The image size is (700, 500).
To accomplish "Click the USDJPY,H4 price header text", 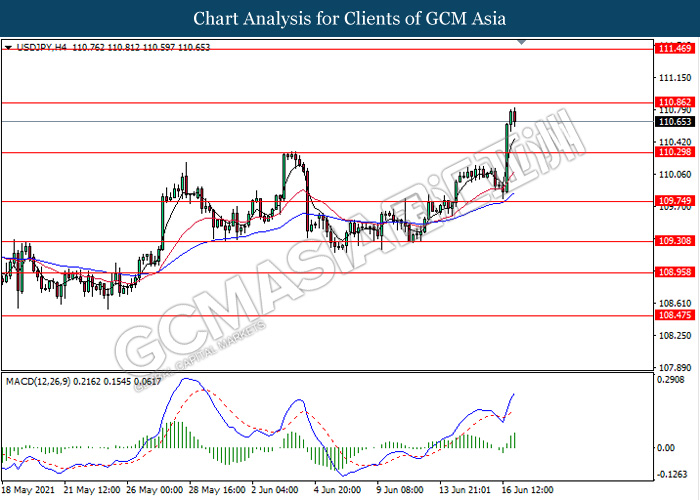I will (x=113, y=47).
